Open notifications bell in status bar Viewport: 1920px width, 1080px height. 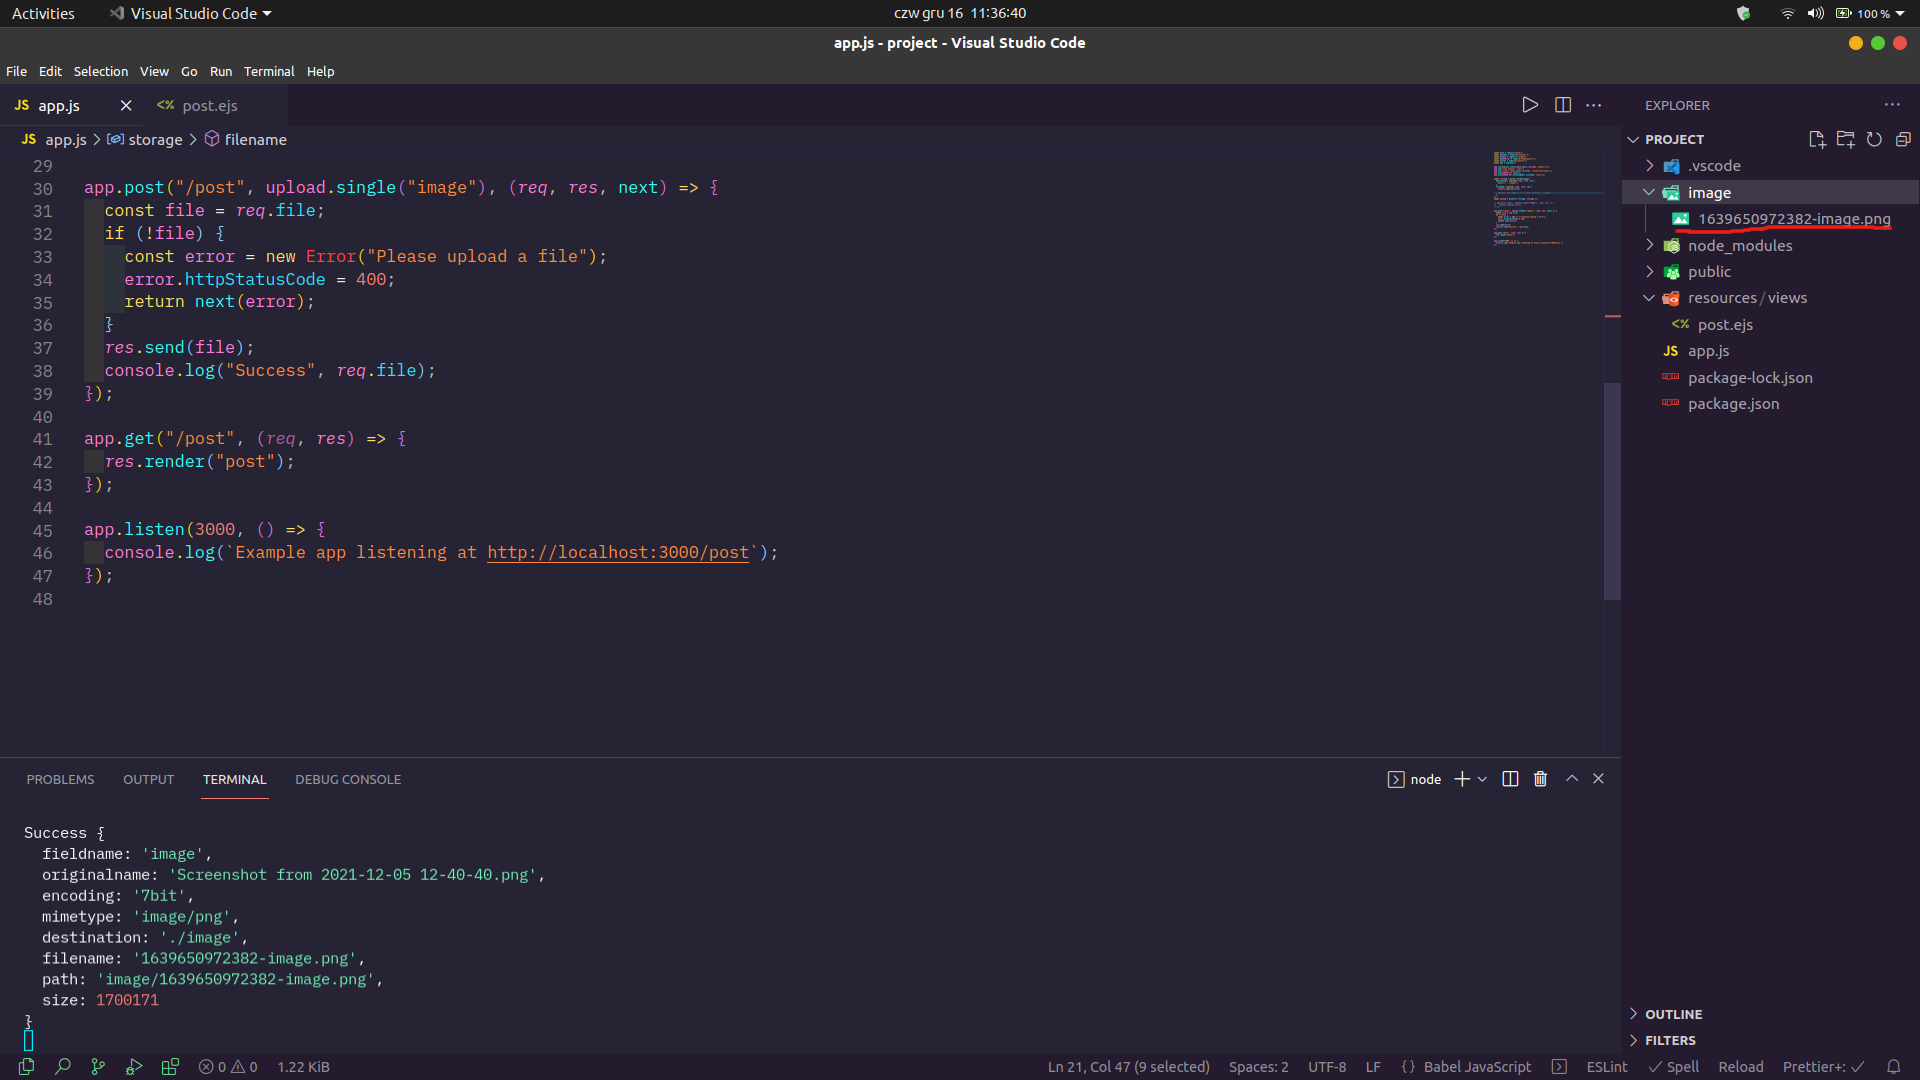(x=1893, y=1067)
